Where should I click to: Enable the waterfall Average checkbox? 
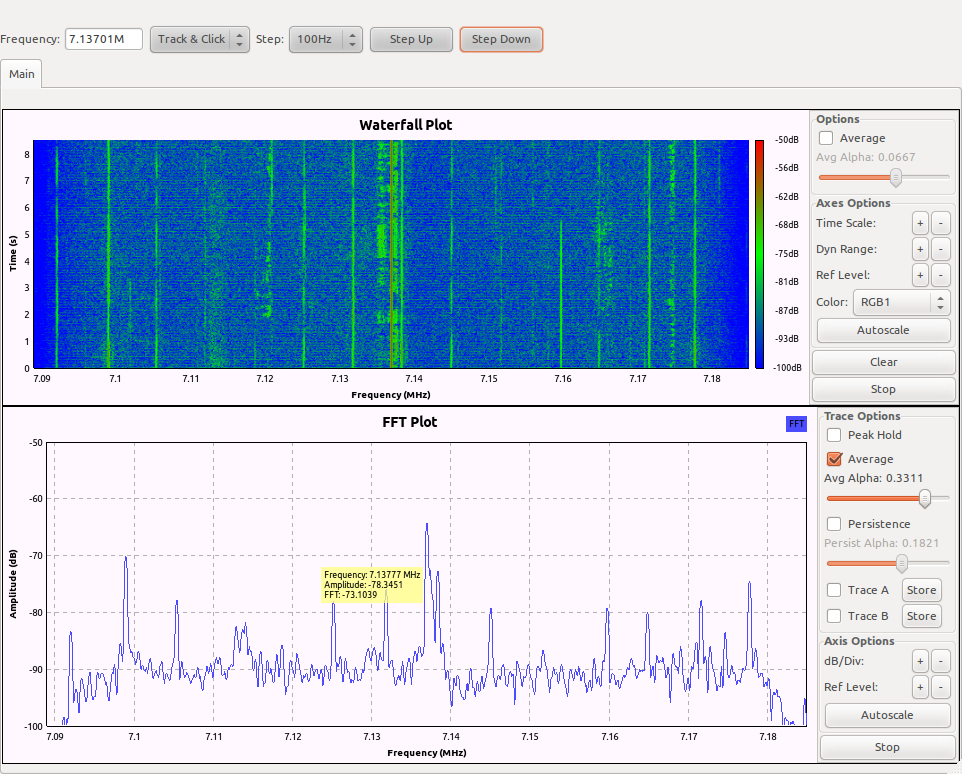(x=826, y=138)
